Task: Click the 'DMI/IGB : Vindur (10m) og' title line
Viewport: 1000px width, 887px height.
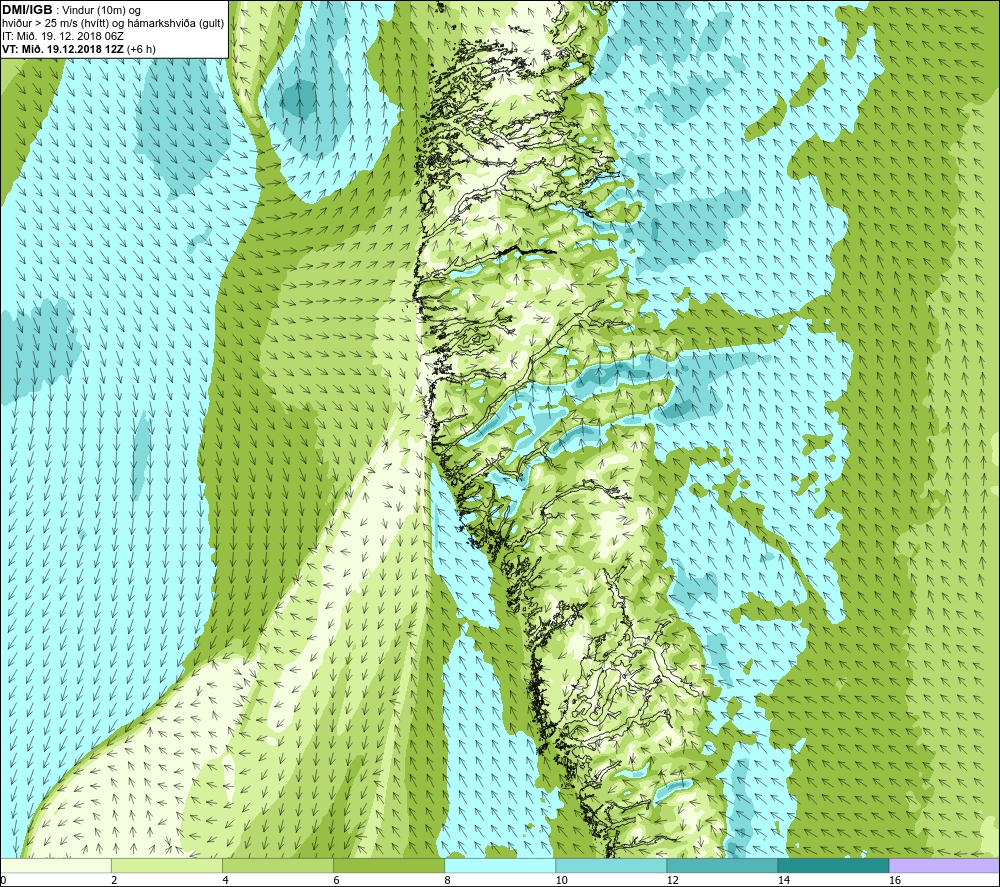Action: click(x=71, y=10)
